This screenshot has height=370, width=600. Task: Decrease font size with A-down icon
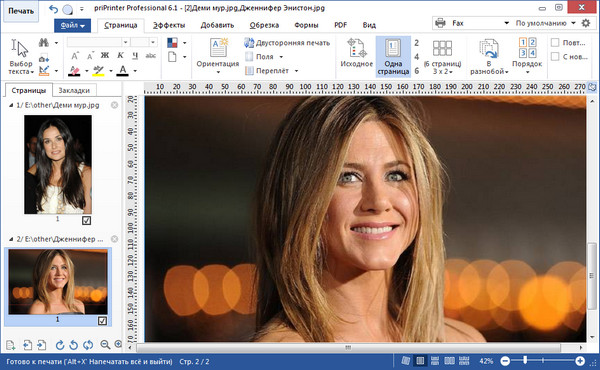(90, 56)
